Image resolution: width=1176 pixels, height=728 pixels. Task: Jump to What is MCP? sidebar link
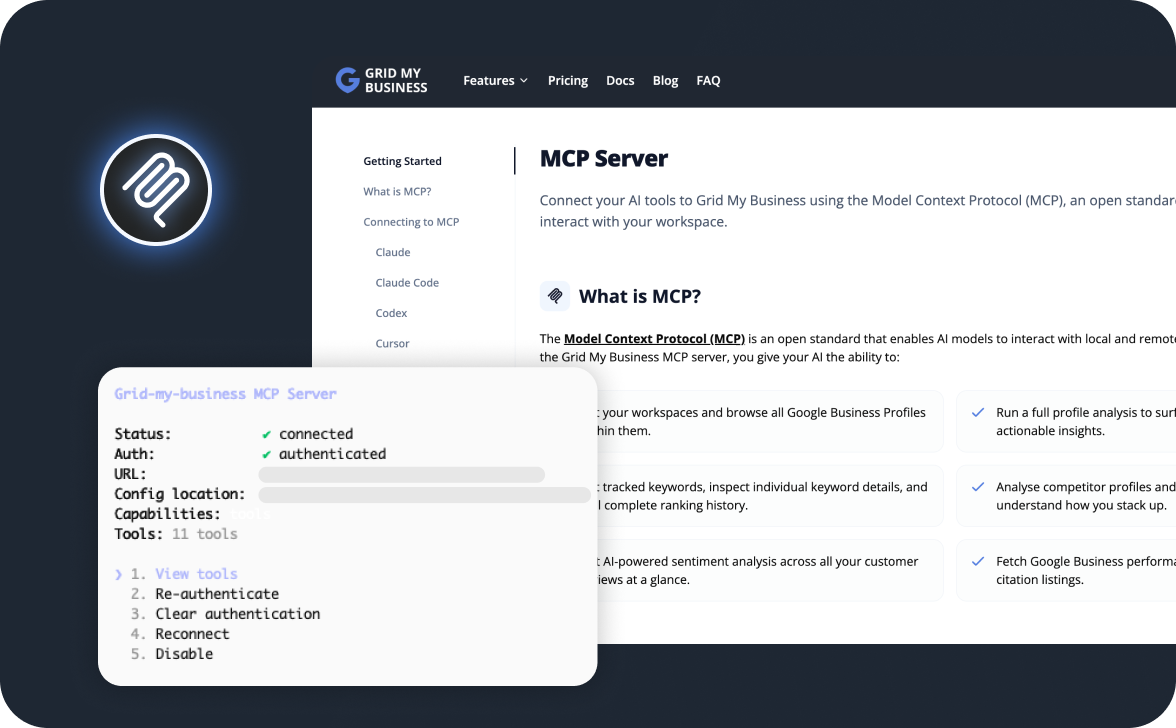click(398, 191)
